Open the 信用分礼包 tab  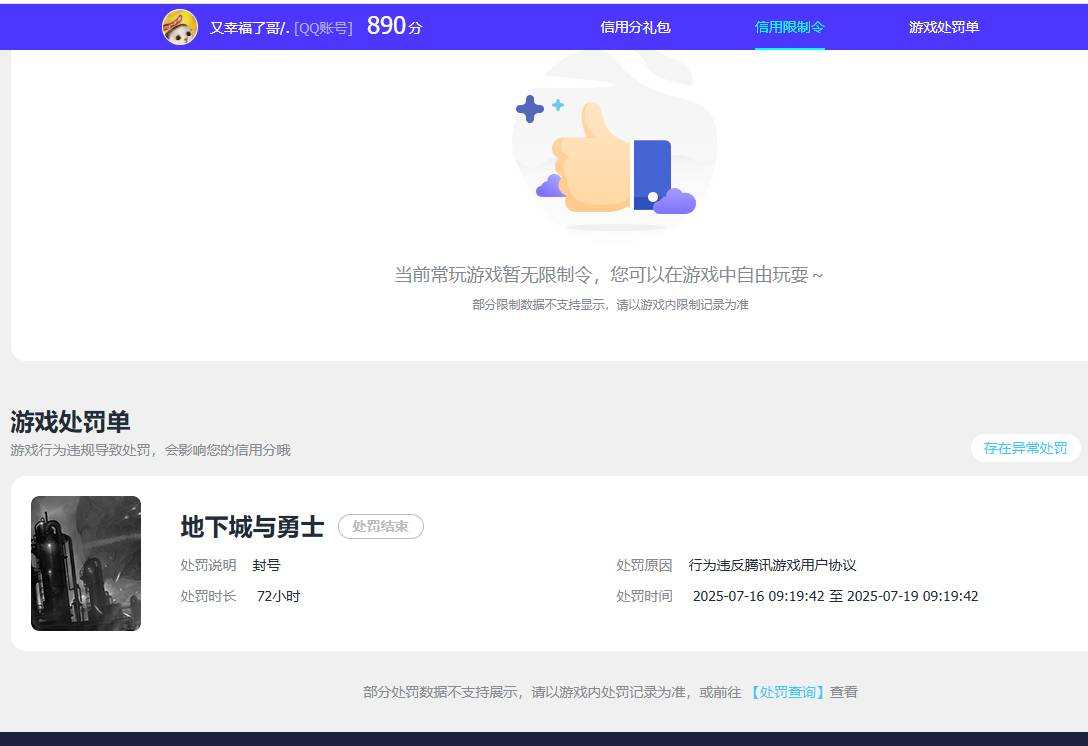635,27
